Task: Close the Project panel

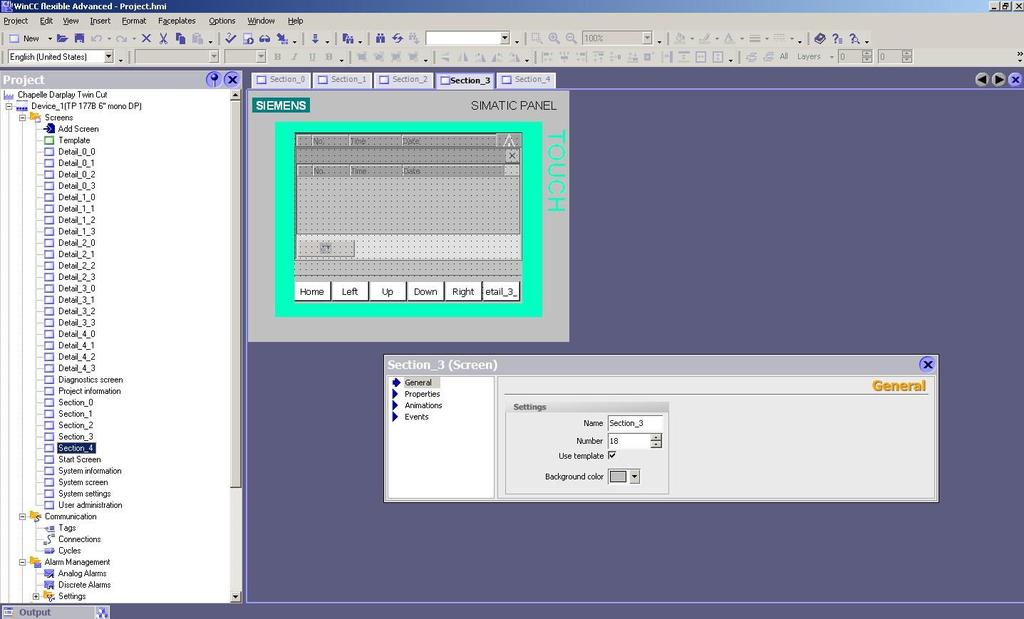Action: [x=232, y=80]
